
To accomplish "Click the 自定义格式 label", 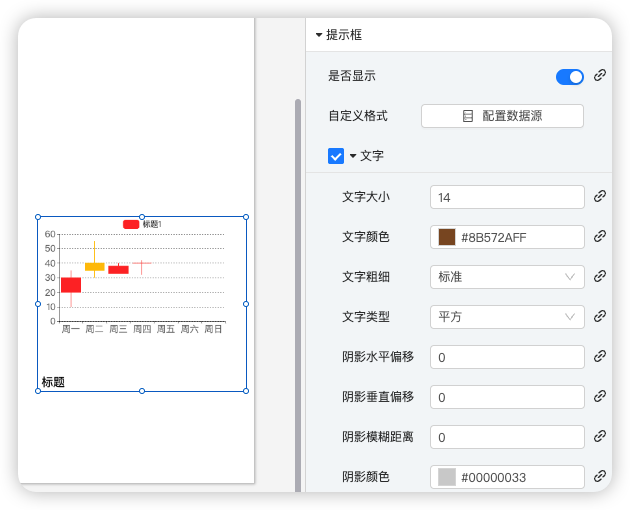I will coord(358,116).
